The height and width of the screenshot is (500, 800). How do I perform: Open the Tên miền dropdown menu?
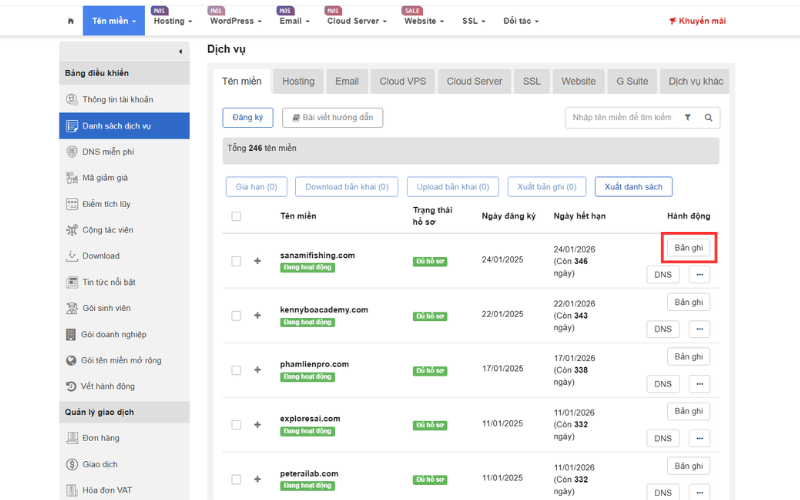point(114,21)
